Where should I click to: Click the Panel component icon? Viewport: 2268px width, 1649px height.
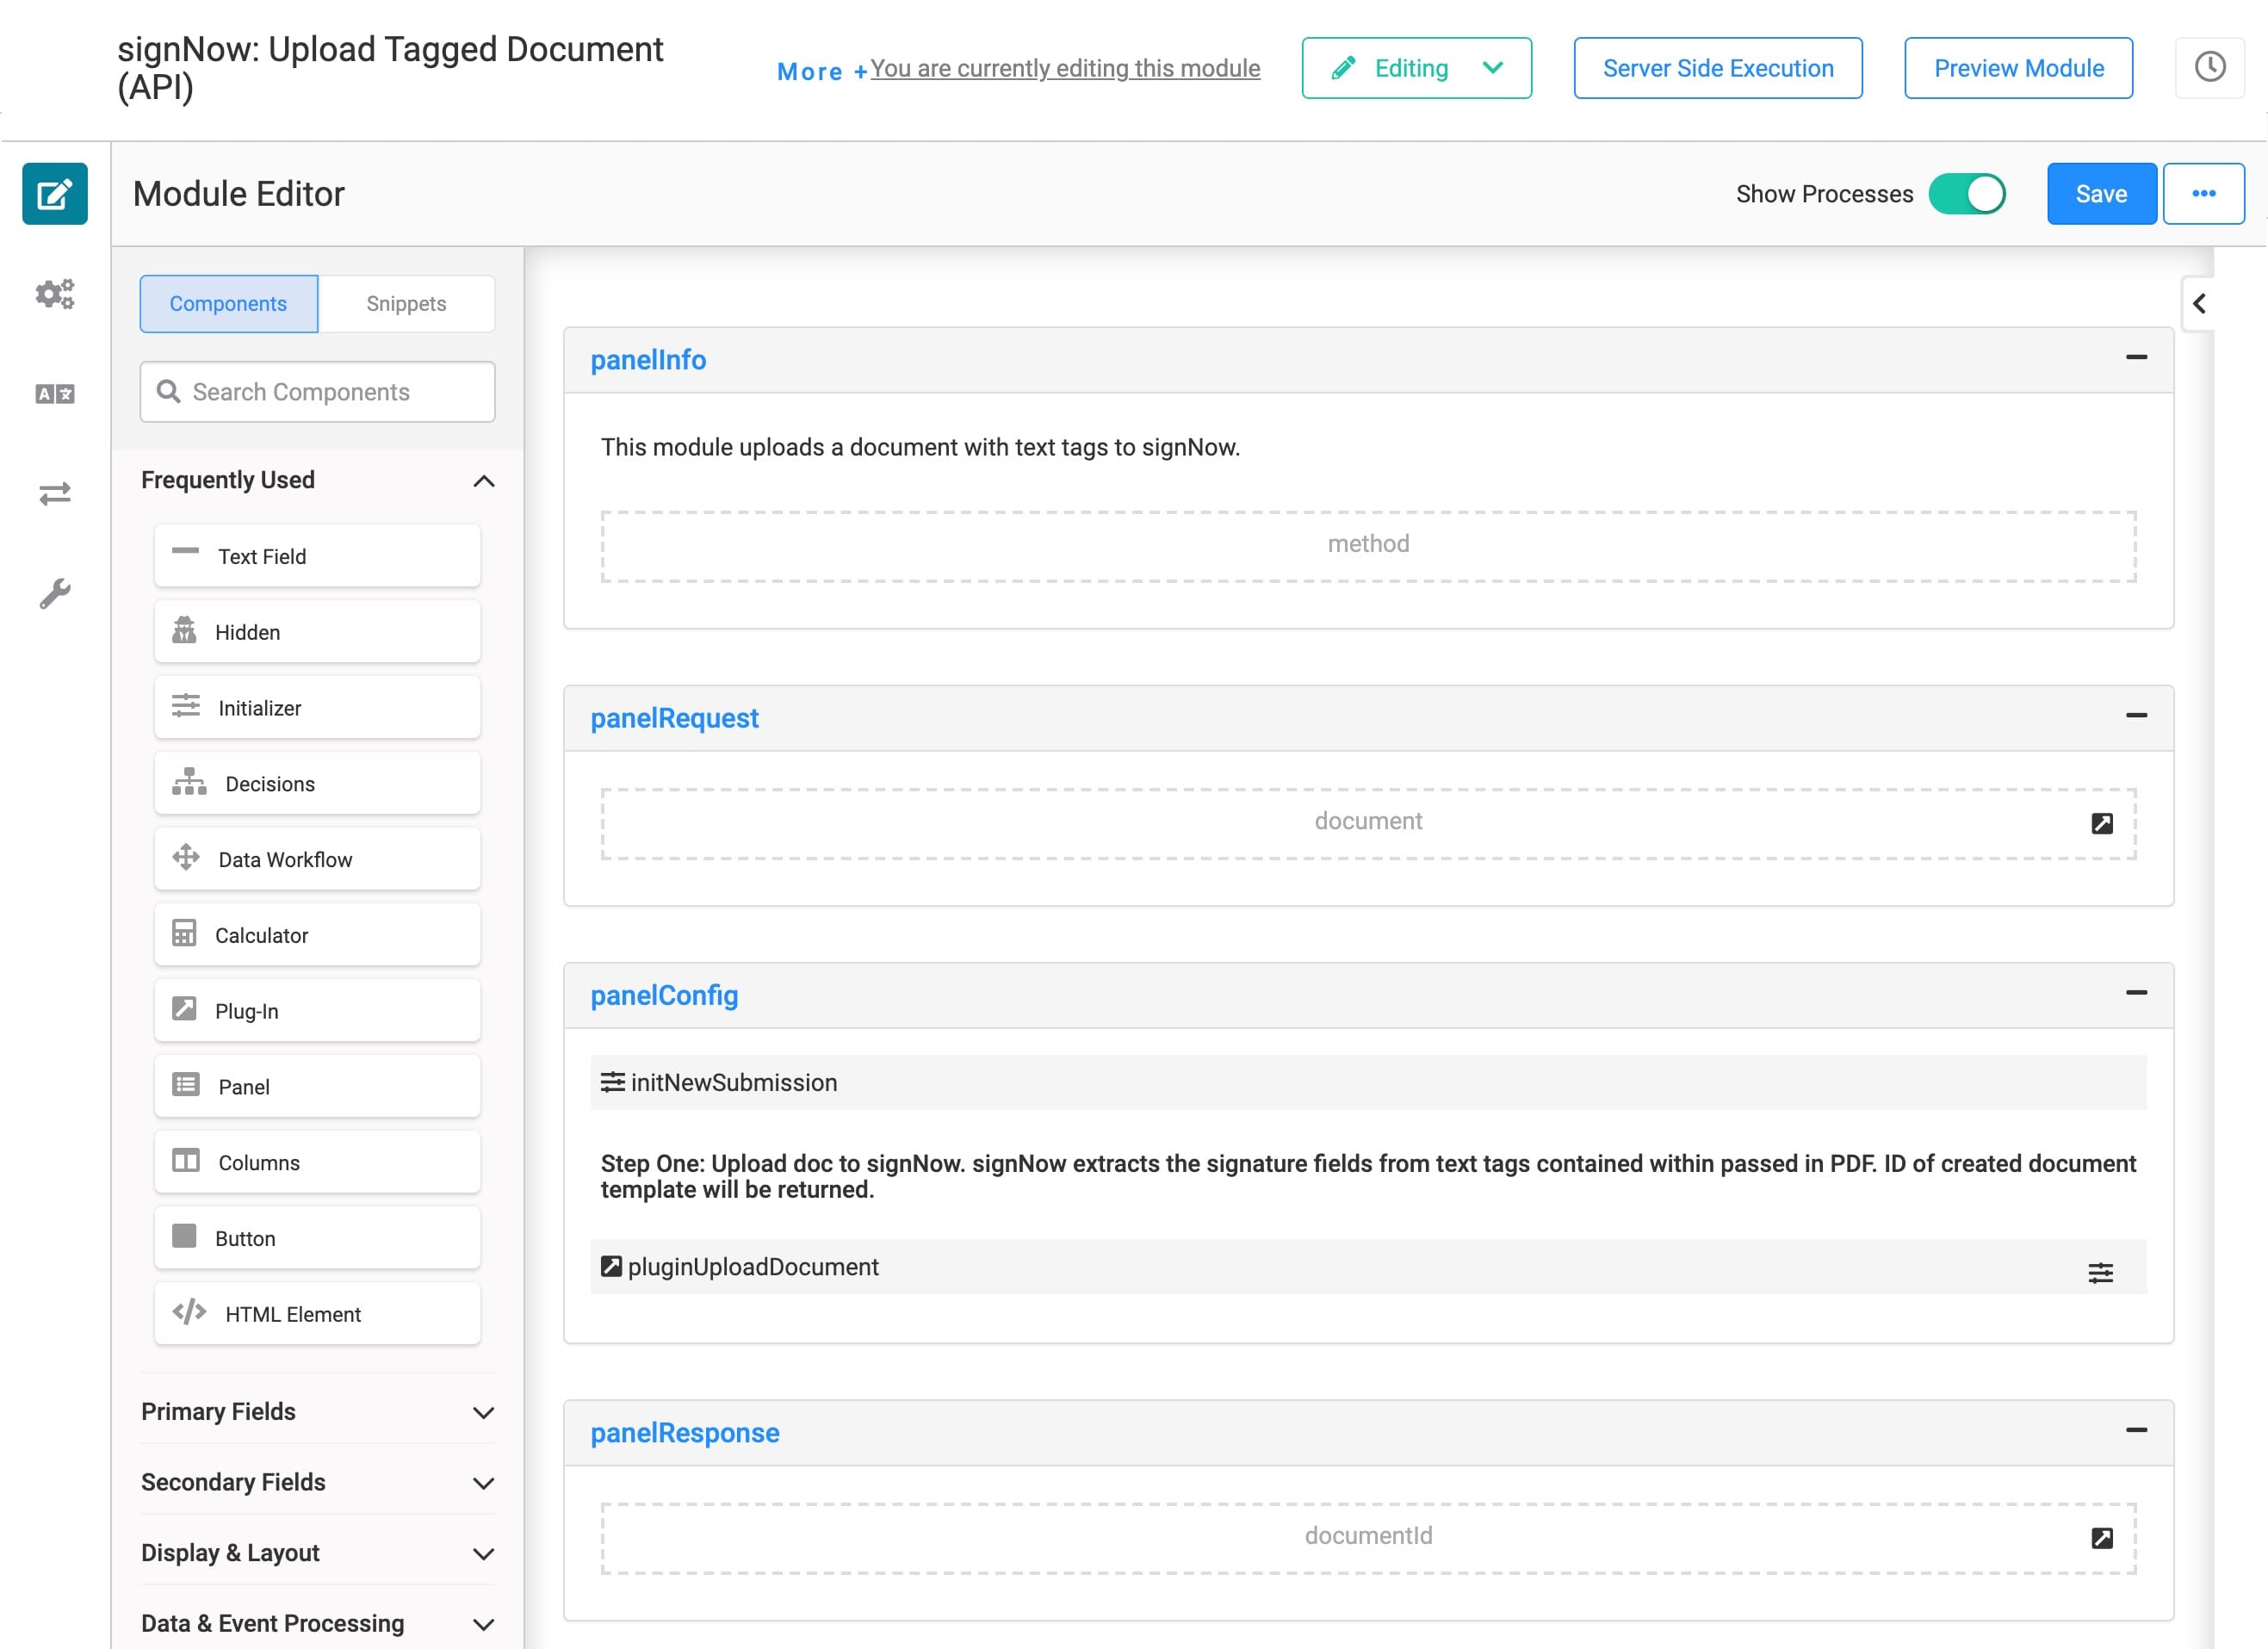coord(186,1085)
